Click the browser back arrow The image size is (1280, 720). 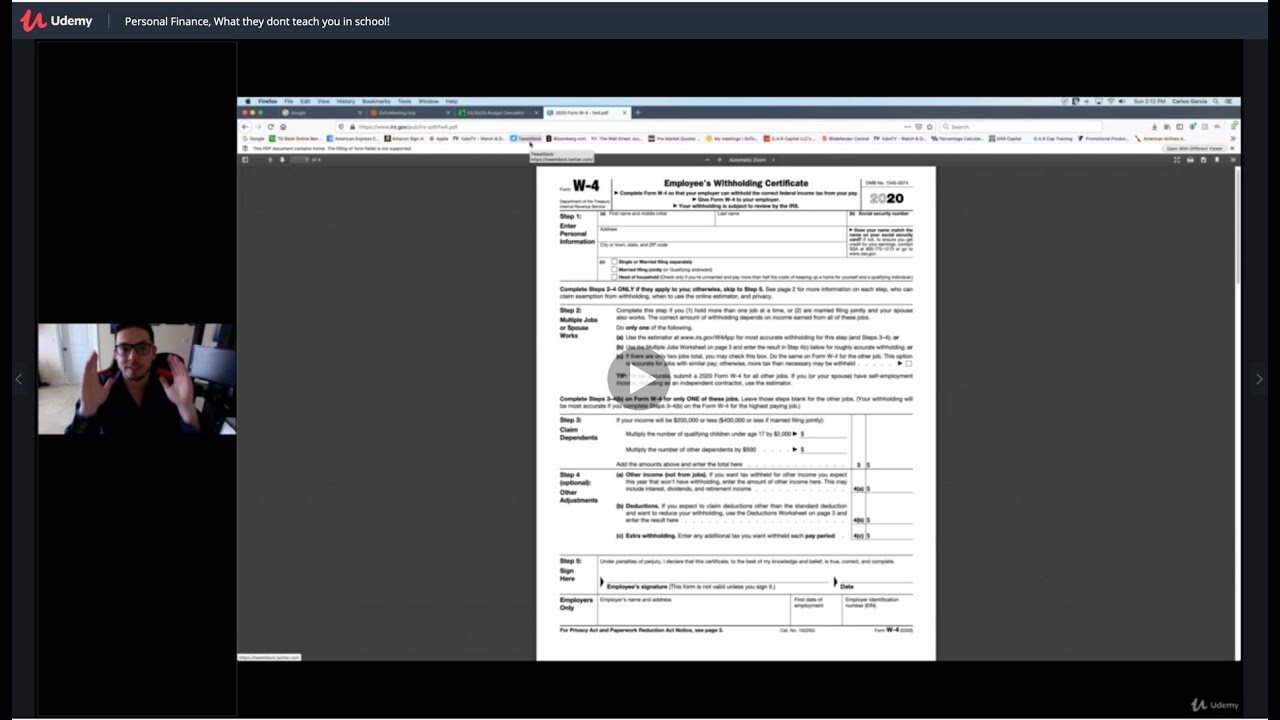point(245,126)
